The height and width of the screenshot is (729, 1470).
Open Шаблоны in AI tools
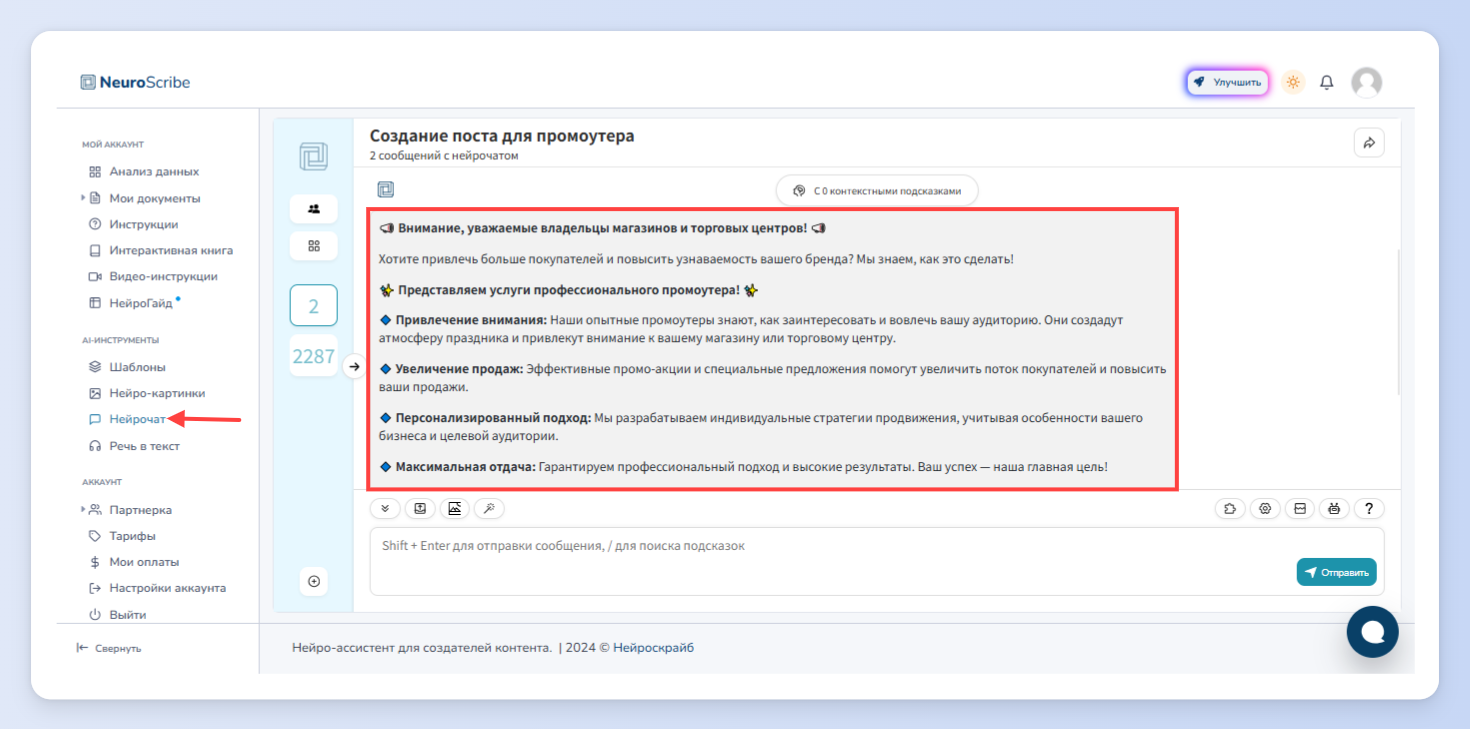[137, 367]
